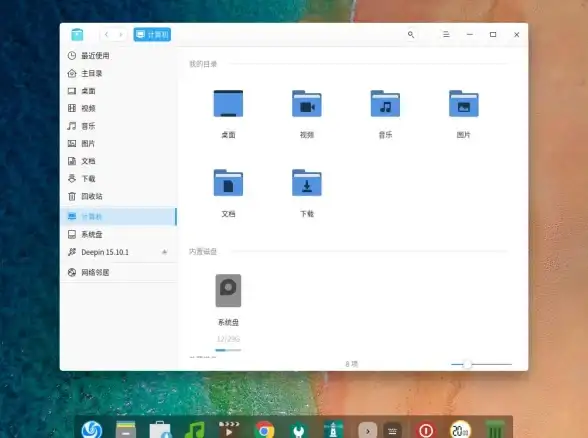Close the file manager window
Viewport: 588px width, 438px height.
click(516, 34)
